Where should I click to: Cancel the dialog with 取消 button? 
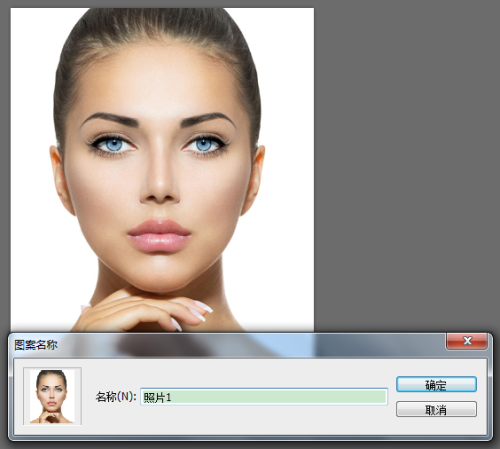(x=436, y=409)
